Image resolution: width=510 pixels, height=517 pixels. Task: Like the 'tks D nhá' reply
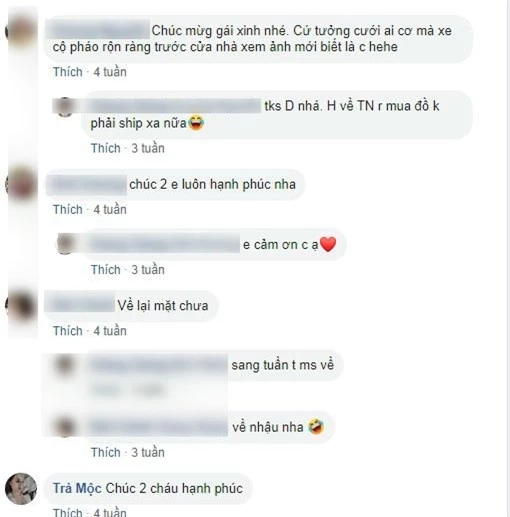(x=106, y=148)
